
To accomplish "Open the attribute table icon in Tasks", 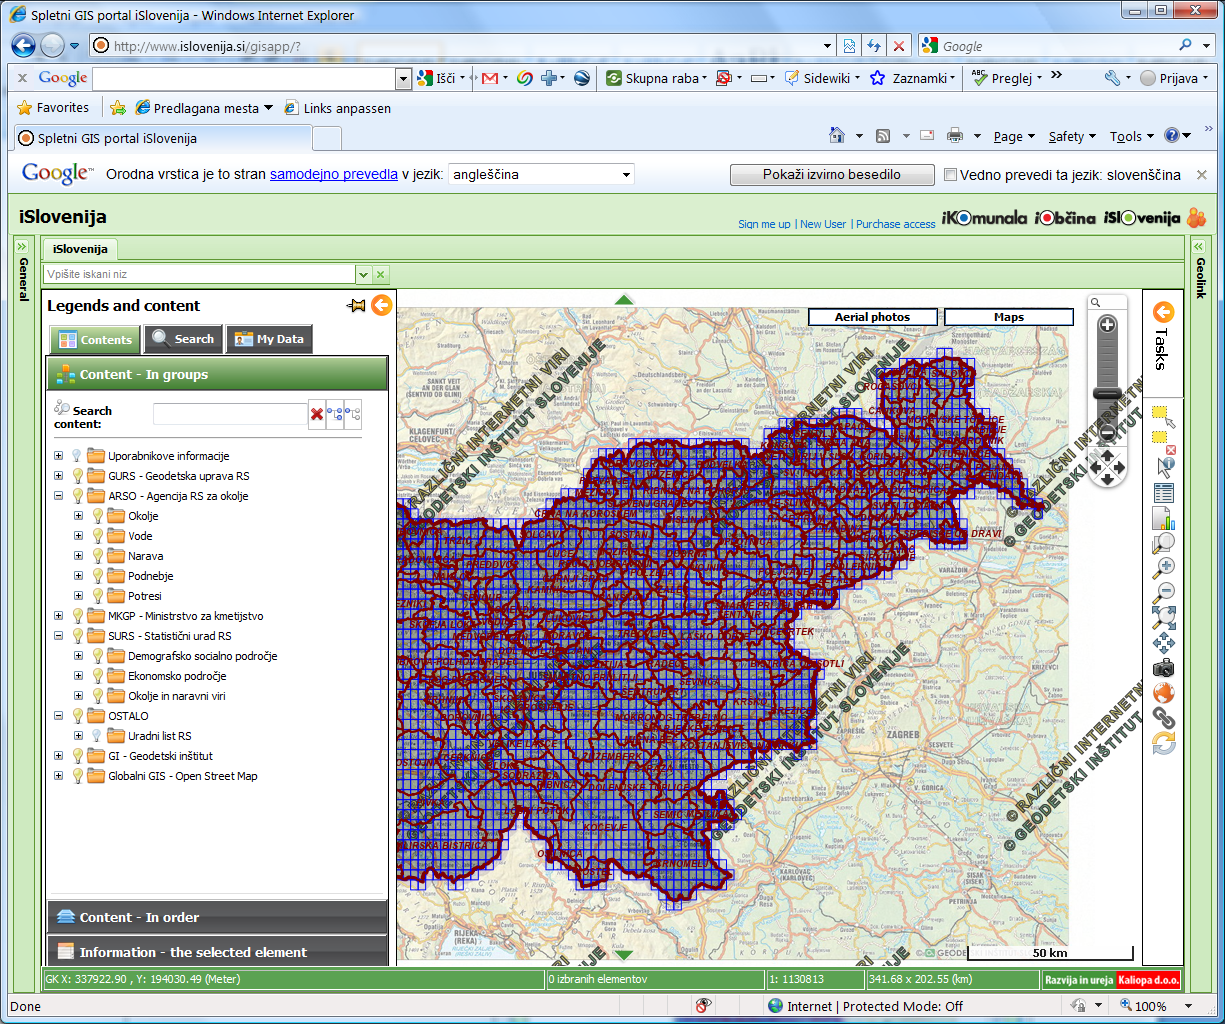I will 1163,493.
